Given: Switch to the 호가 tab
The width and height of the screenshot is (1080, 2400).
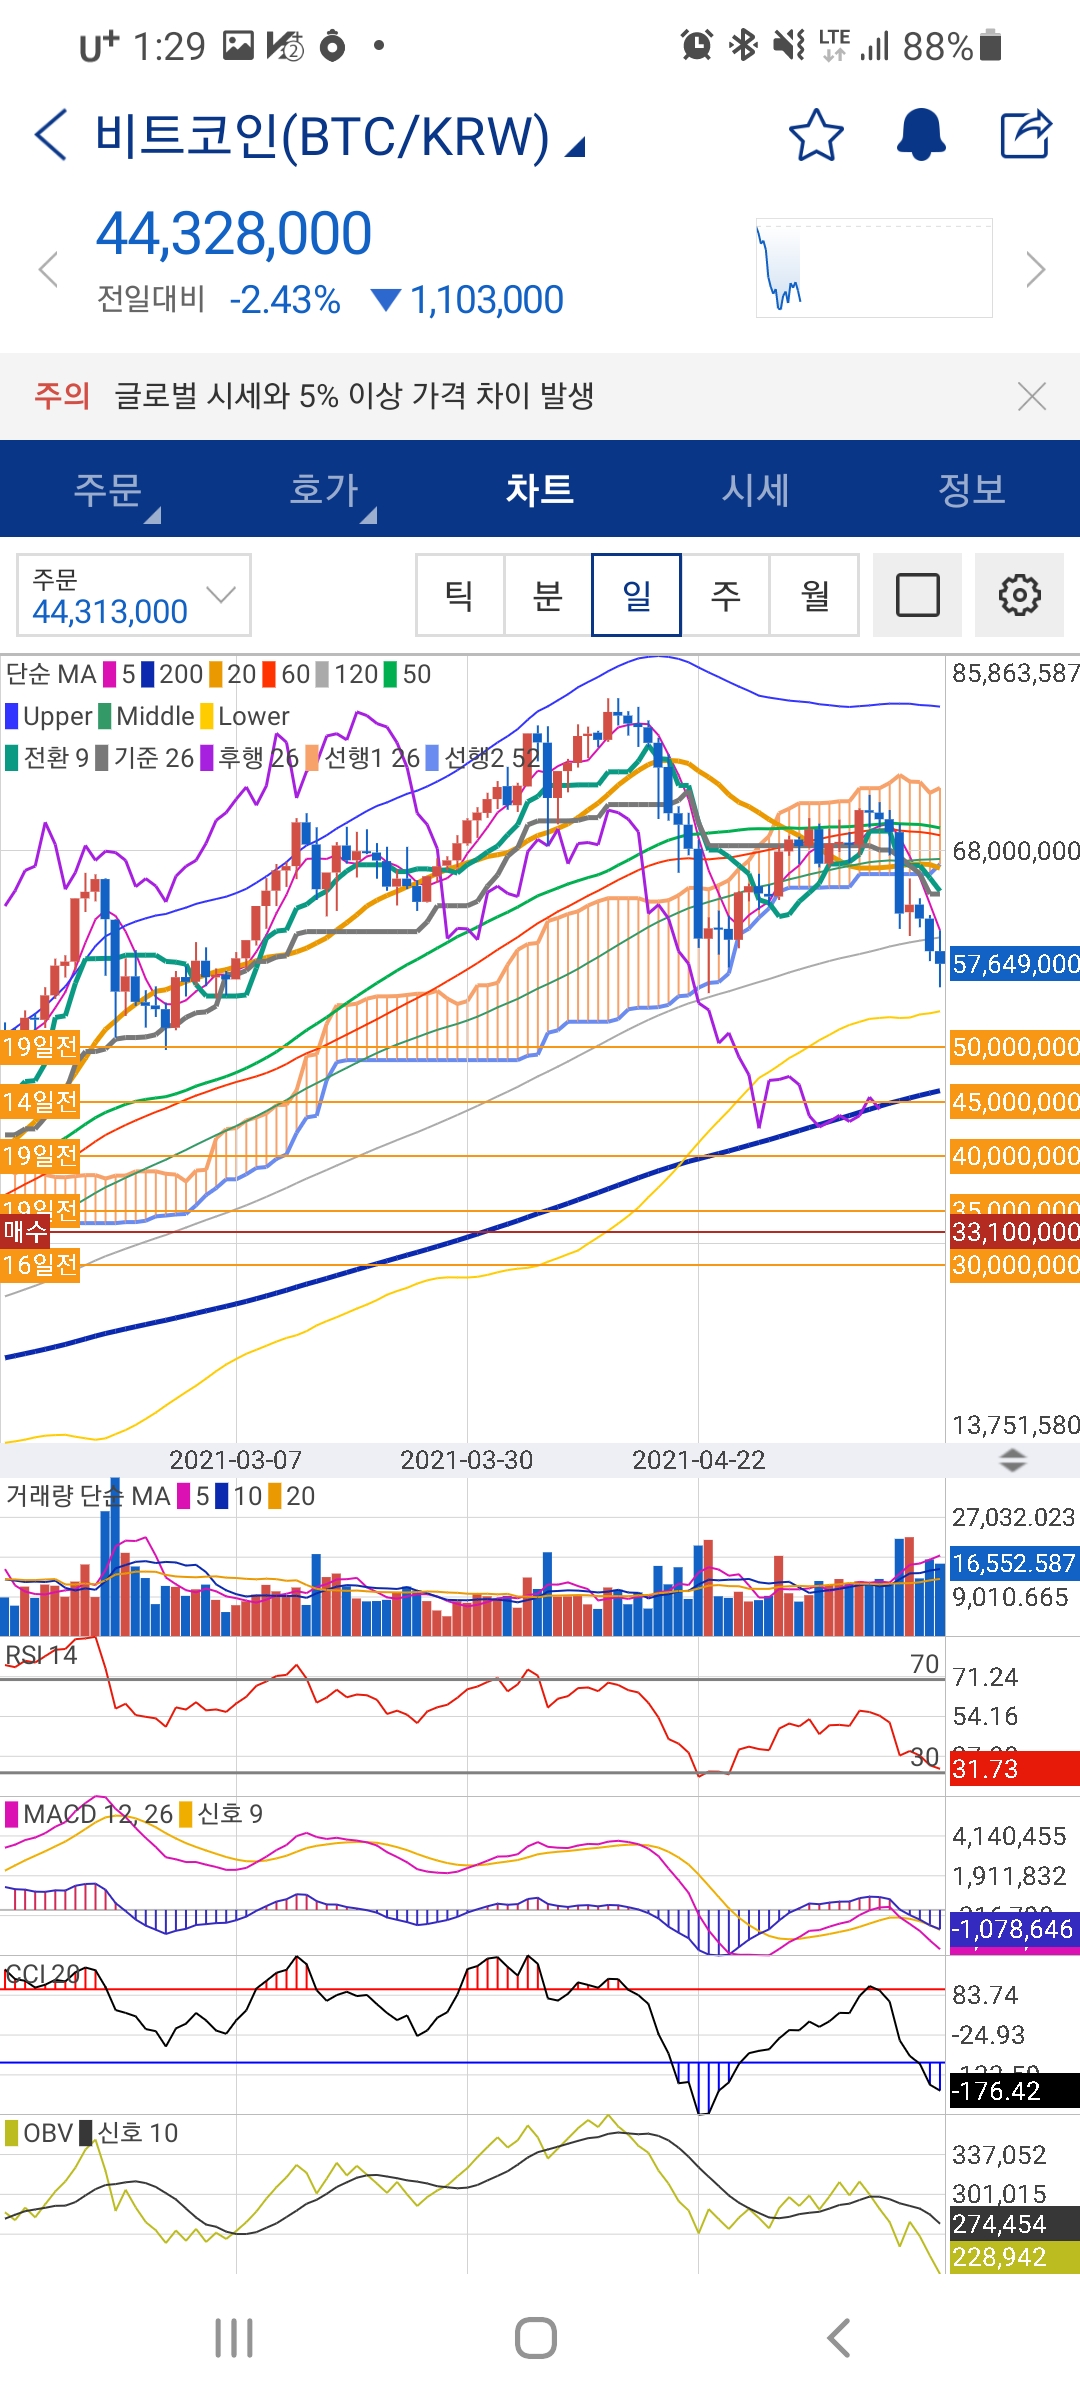Looking at the screenshot, I should click(324, 489).
